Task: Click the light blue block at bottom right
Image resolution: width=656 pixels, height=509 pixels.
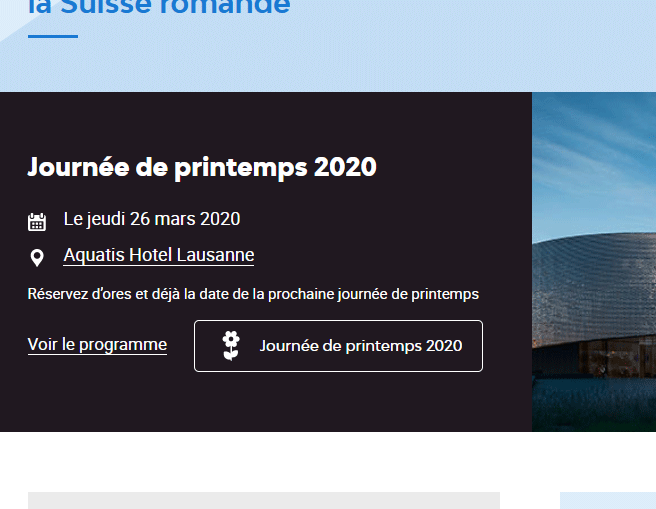Action: pos(607,500)
